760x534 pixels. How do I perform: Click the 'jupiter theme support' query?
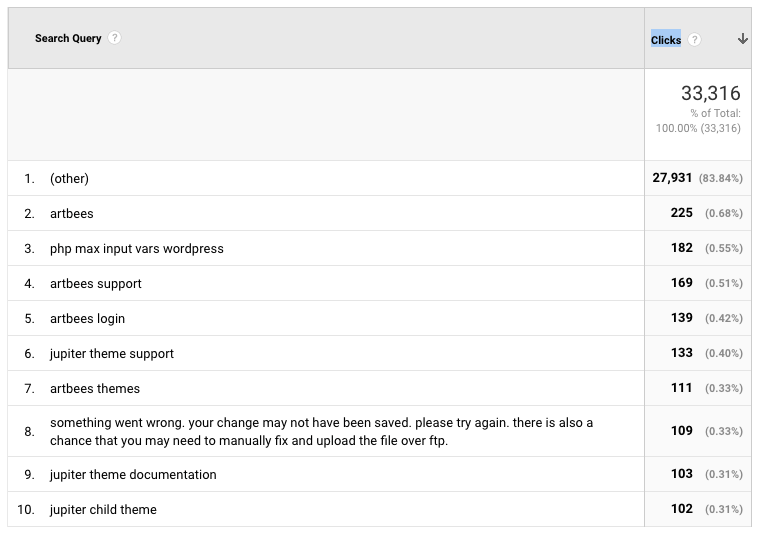pyautogui.click(x=111, y=354)
